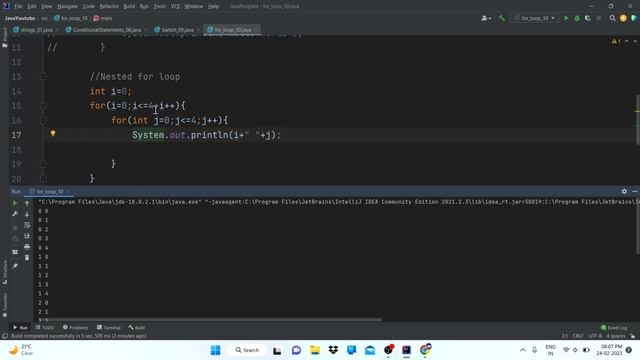The height and width of the screenshot is (360, 640).
Task: Click the 4 spaces indent status item
Action: click(x=616, y=336)
